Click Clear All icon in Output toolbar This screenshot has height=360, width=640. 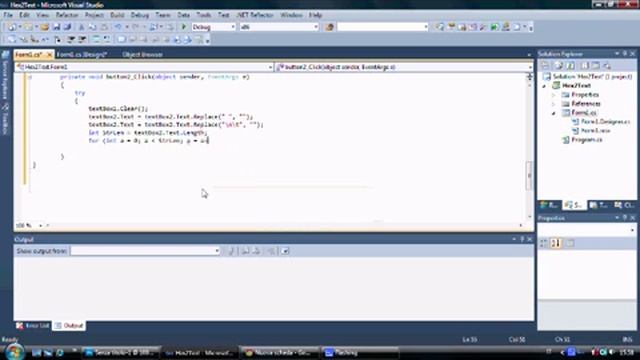click(271, 251)
